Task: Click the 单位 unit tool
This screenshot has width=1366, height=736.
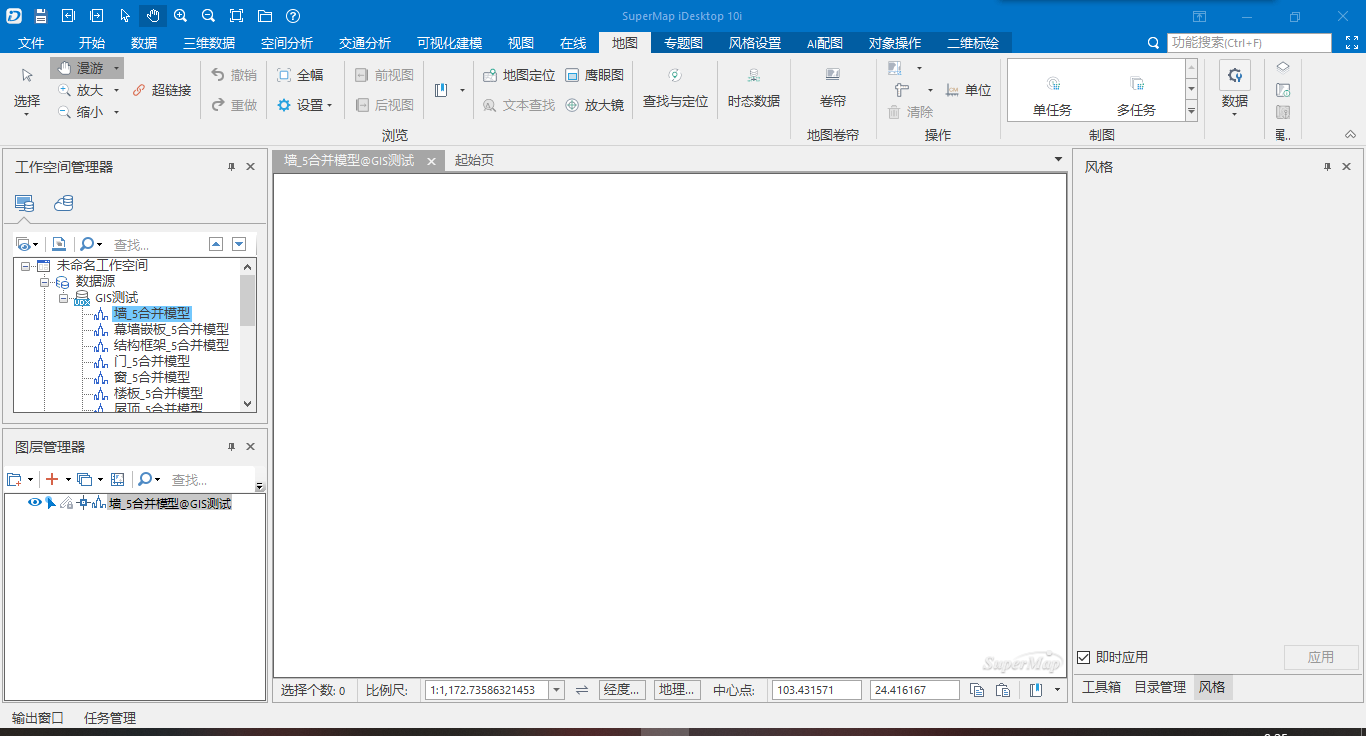Action: [968, 90]
